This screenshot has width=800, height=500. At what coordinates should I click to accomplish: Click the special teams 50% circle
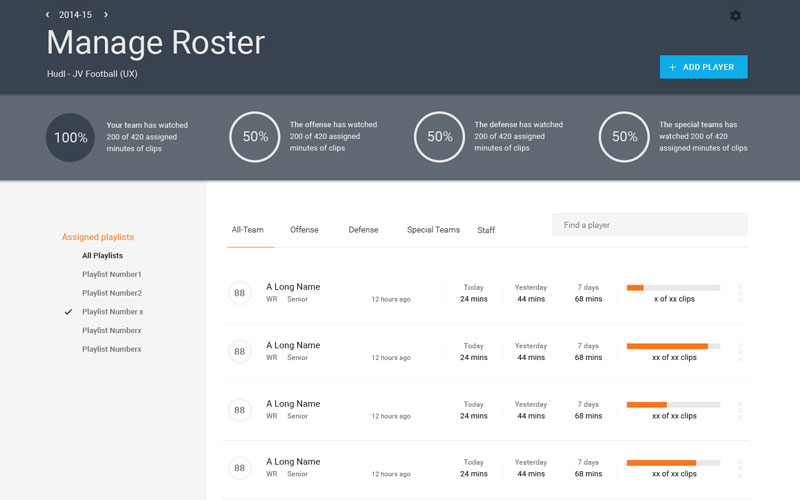[x=624, y=137]
